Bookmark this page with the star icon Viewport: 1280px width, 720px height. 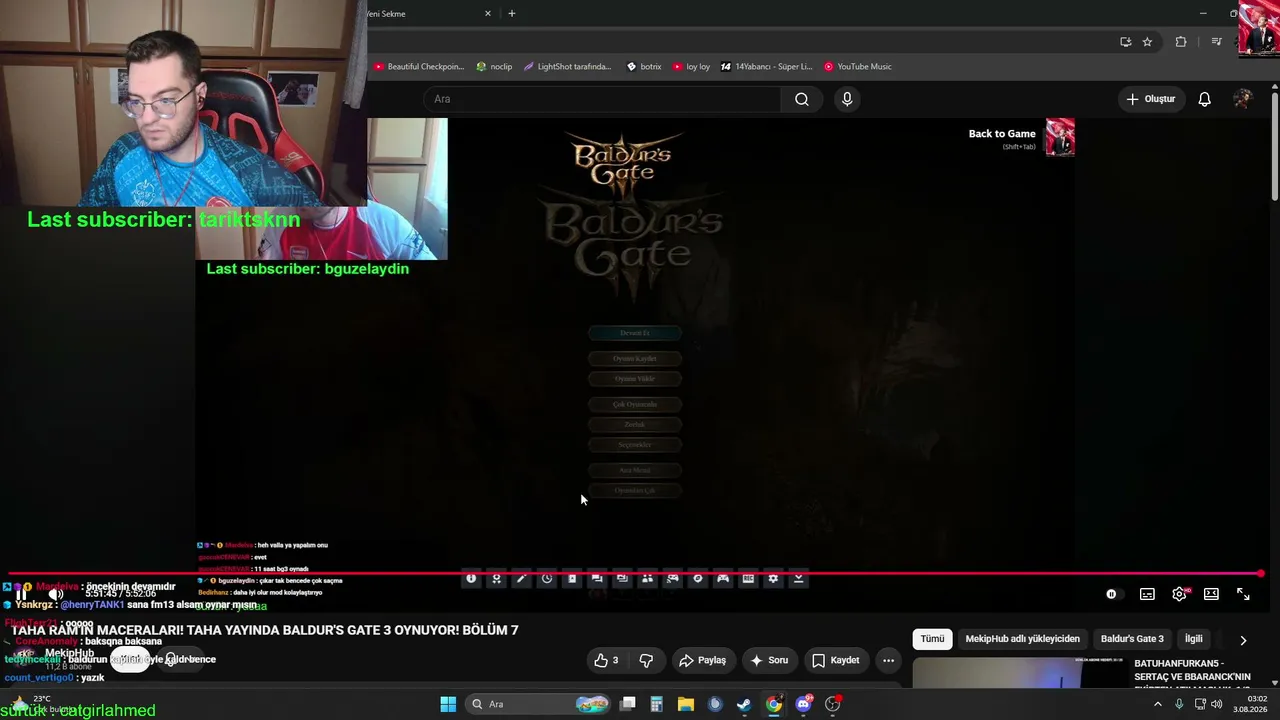1147,42
